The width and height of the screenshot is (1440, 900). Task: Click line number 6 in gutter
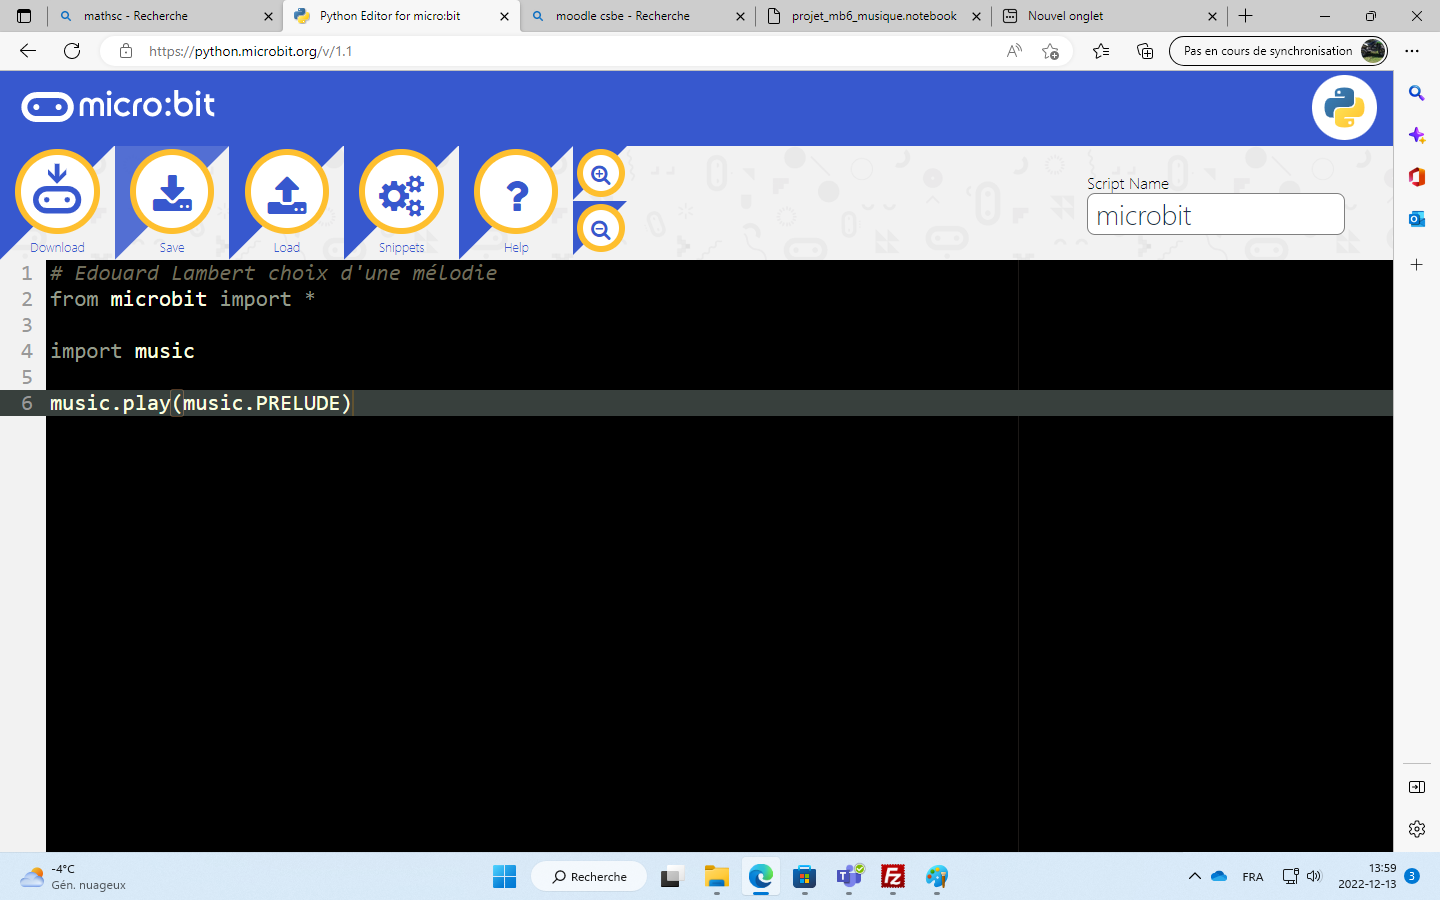pyautogui.click(x=27, y=403)
